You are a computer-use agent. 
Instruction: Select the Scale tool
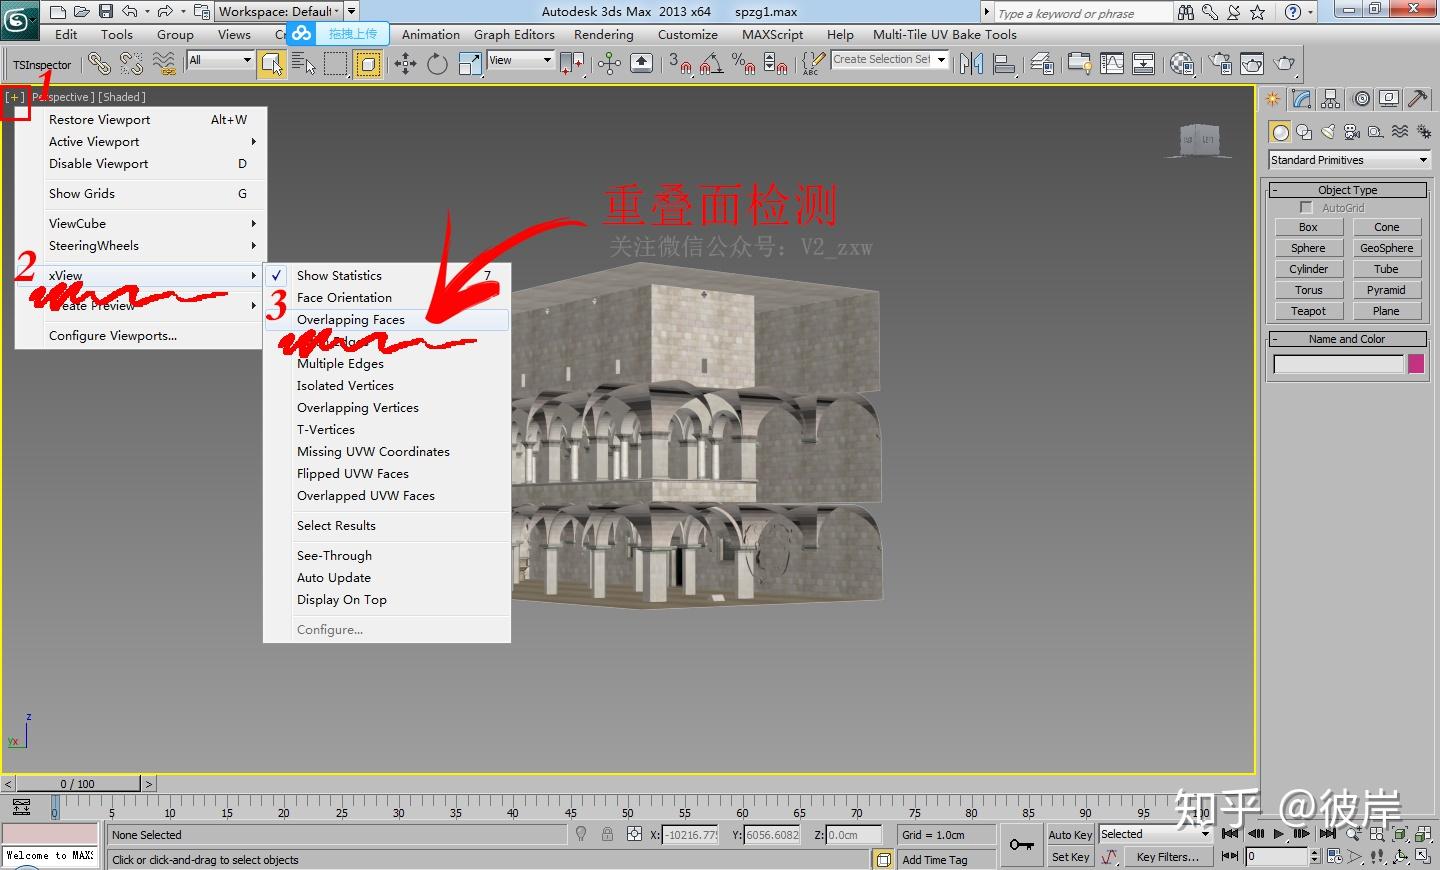click(x=470, y=64)
